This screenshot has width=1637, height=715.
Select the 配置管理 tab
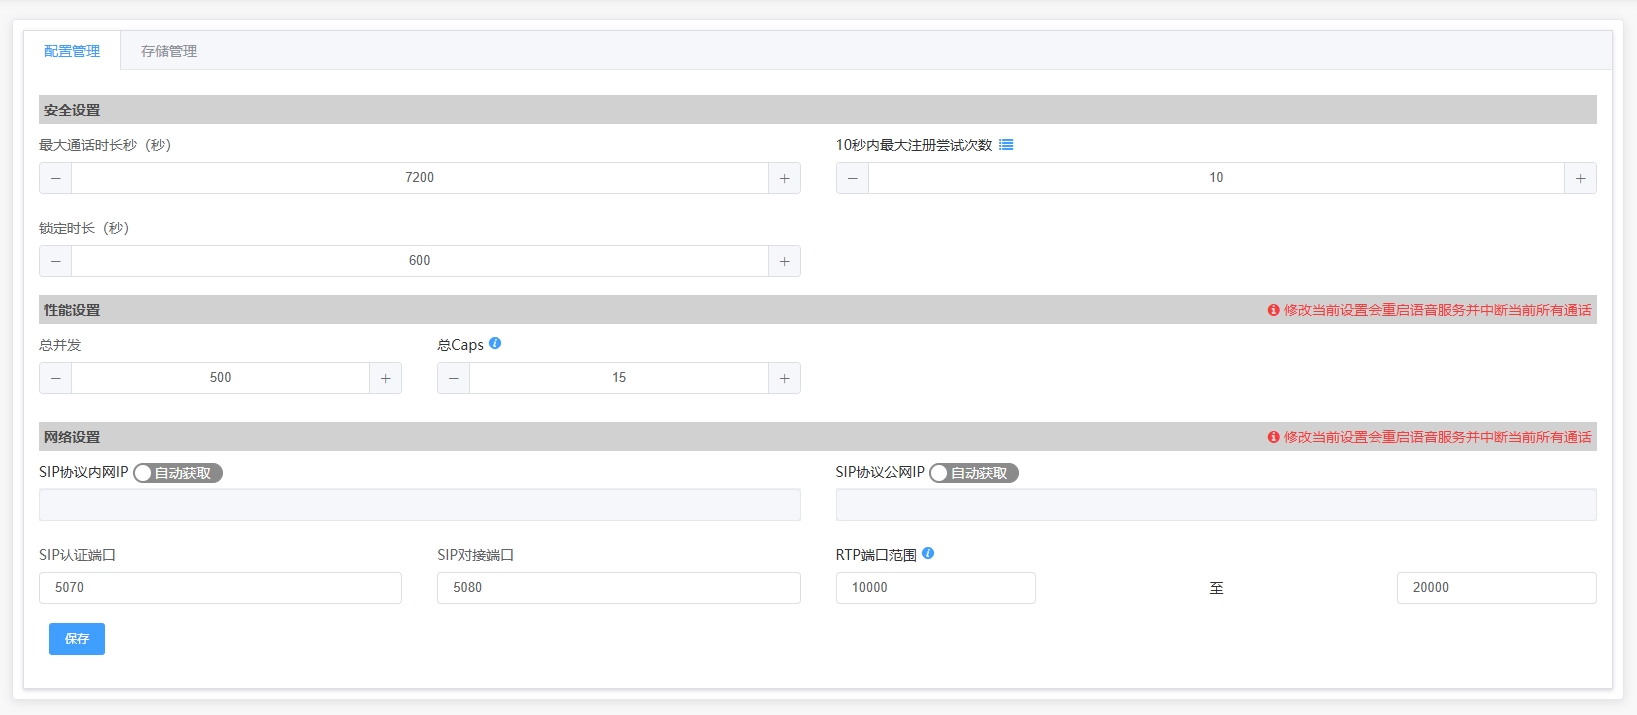[72, 51]
